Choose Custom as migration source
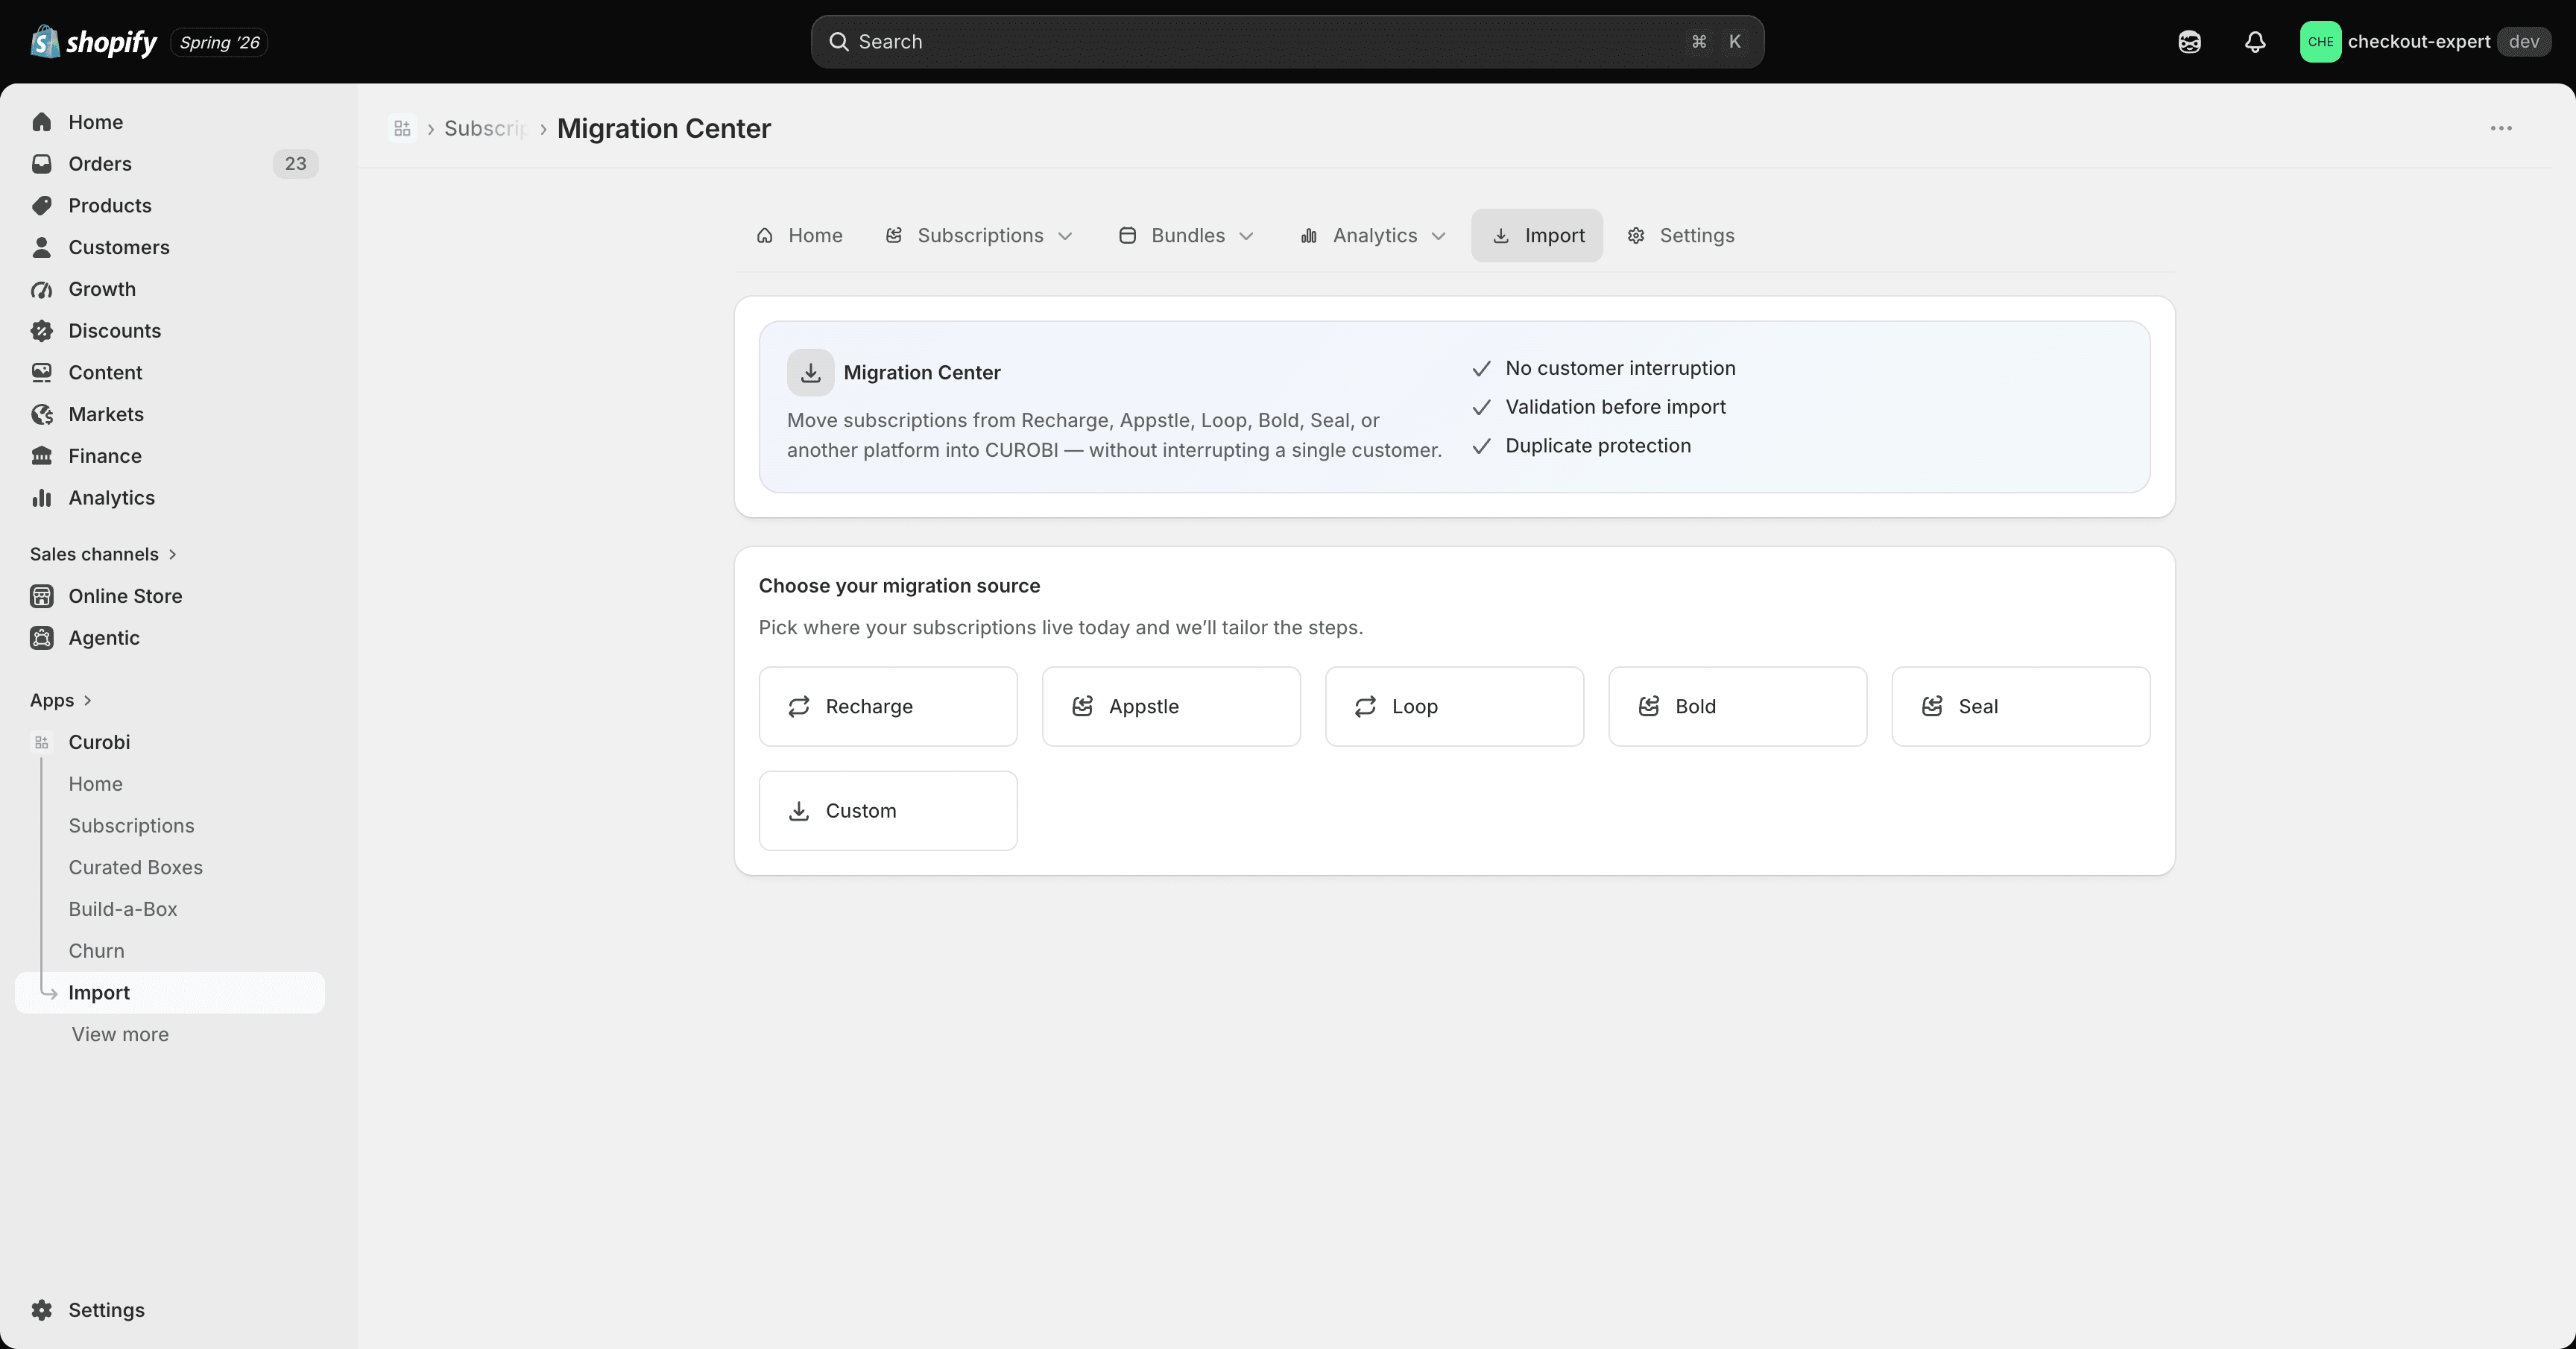This screenshot has width=2576, height=1349. pyautogui.click(x=888, y=811)
